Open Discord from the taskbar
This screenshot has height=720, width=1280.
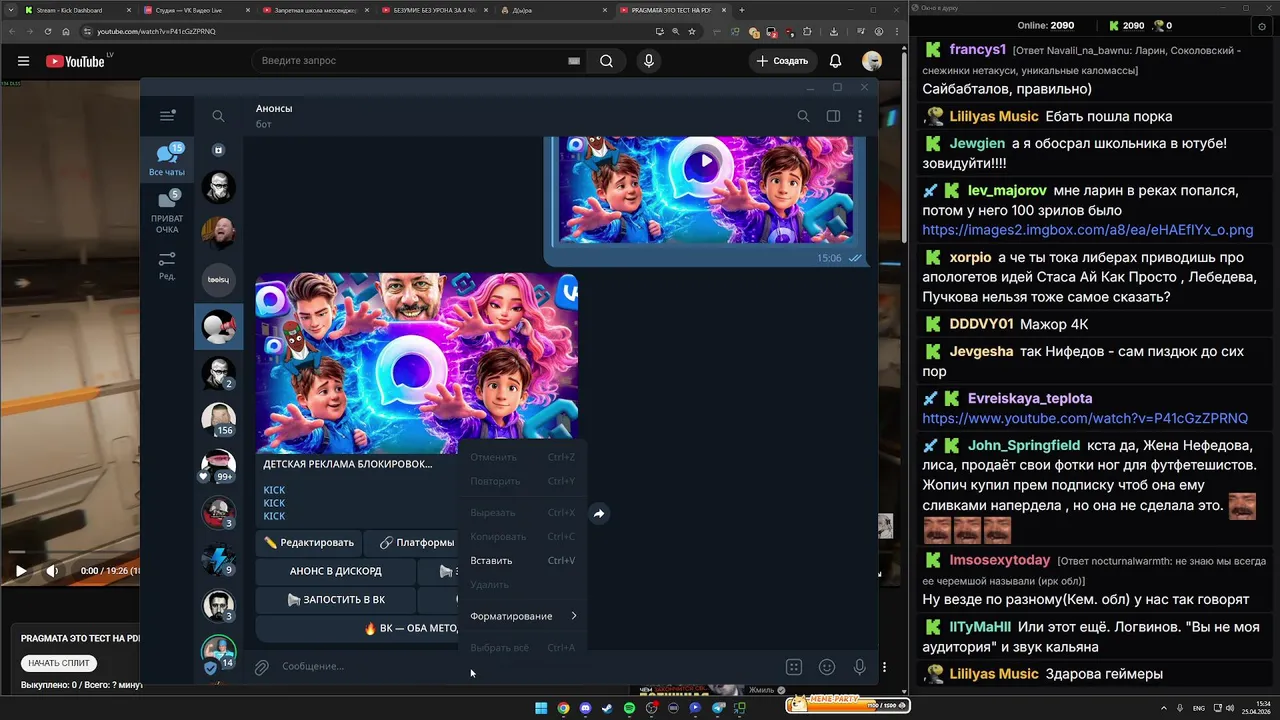(585, 708)
